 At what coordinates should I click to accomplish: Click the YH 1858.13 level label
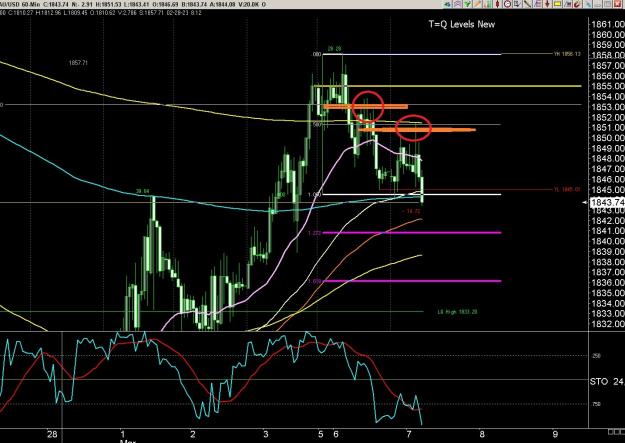pos(566,54)
